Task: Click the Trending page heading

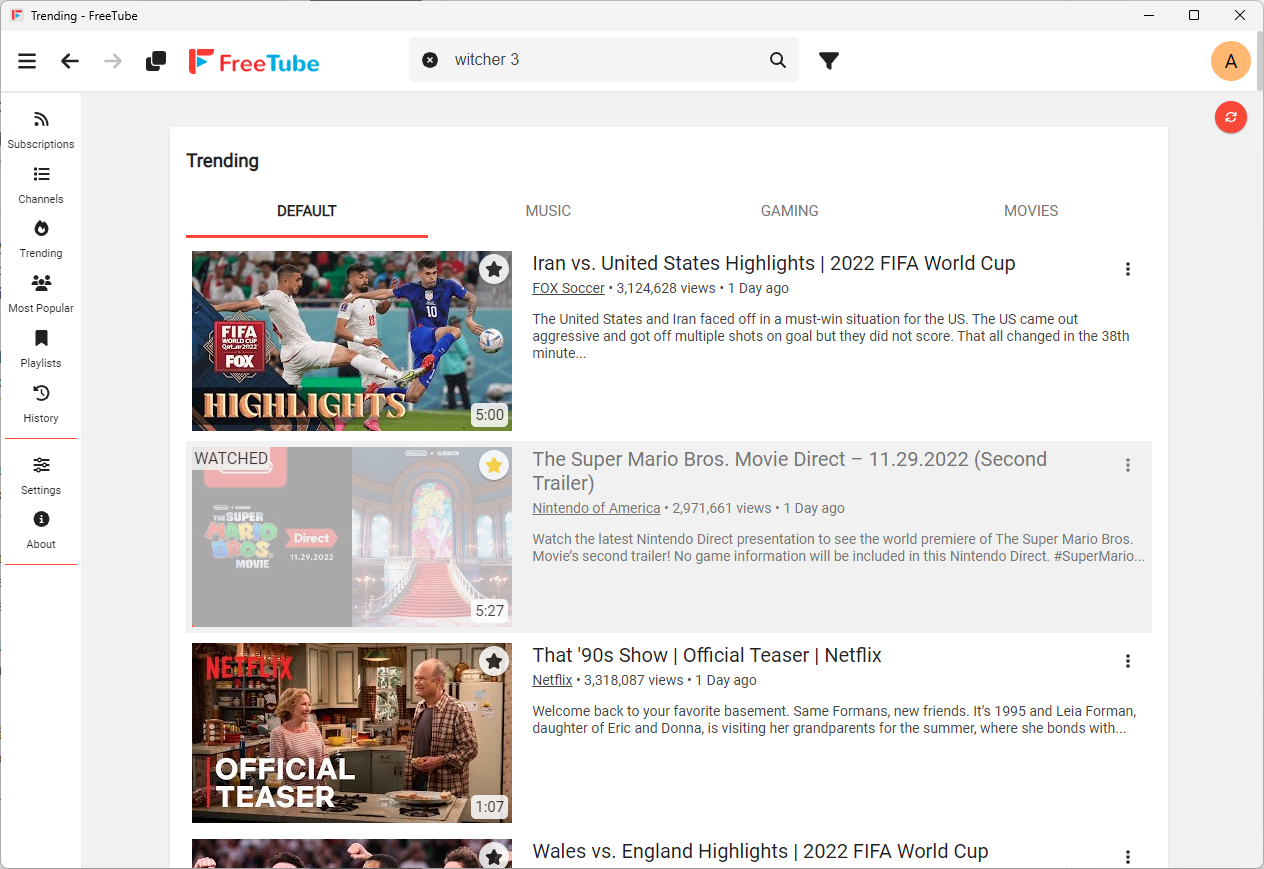Action: pos(222,161)
